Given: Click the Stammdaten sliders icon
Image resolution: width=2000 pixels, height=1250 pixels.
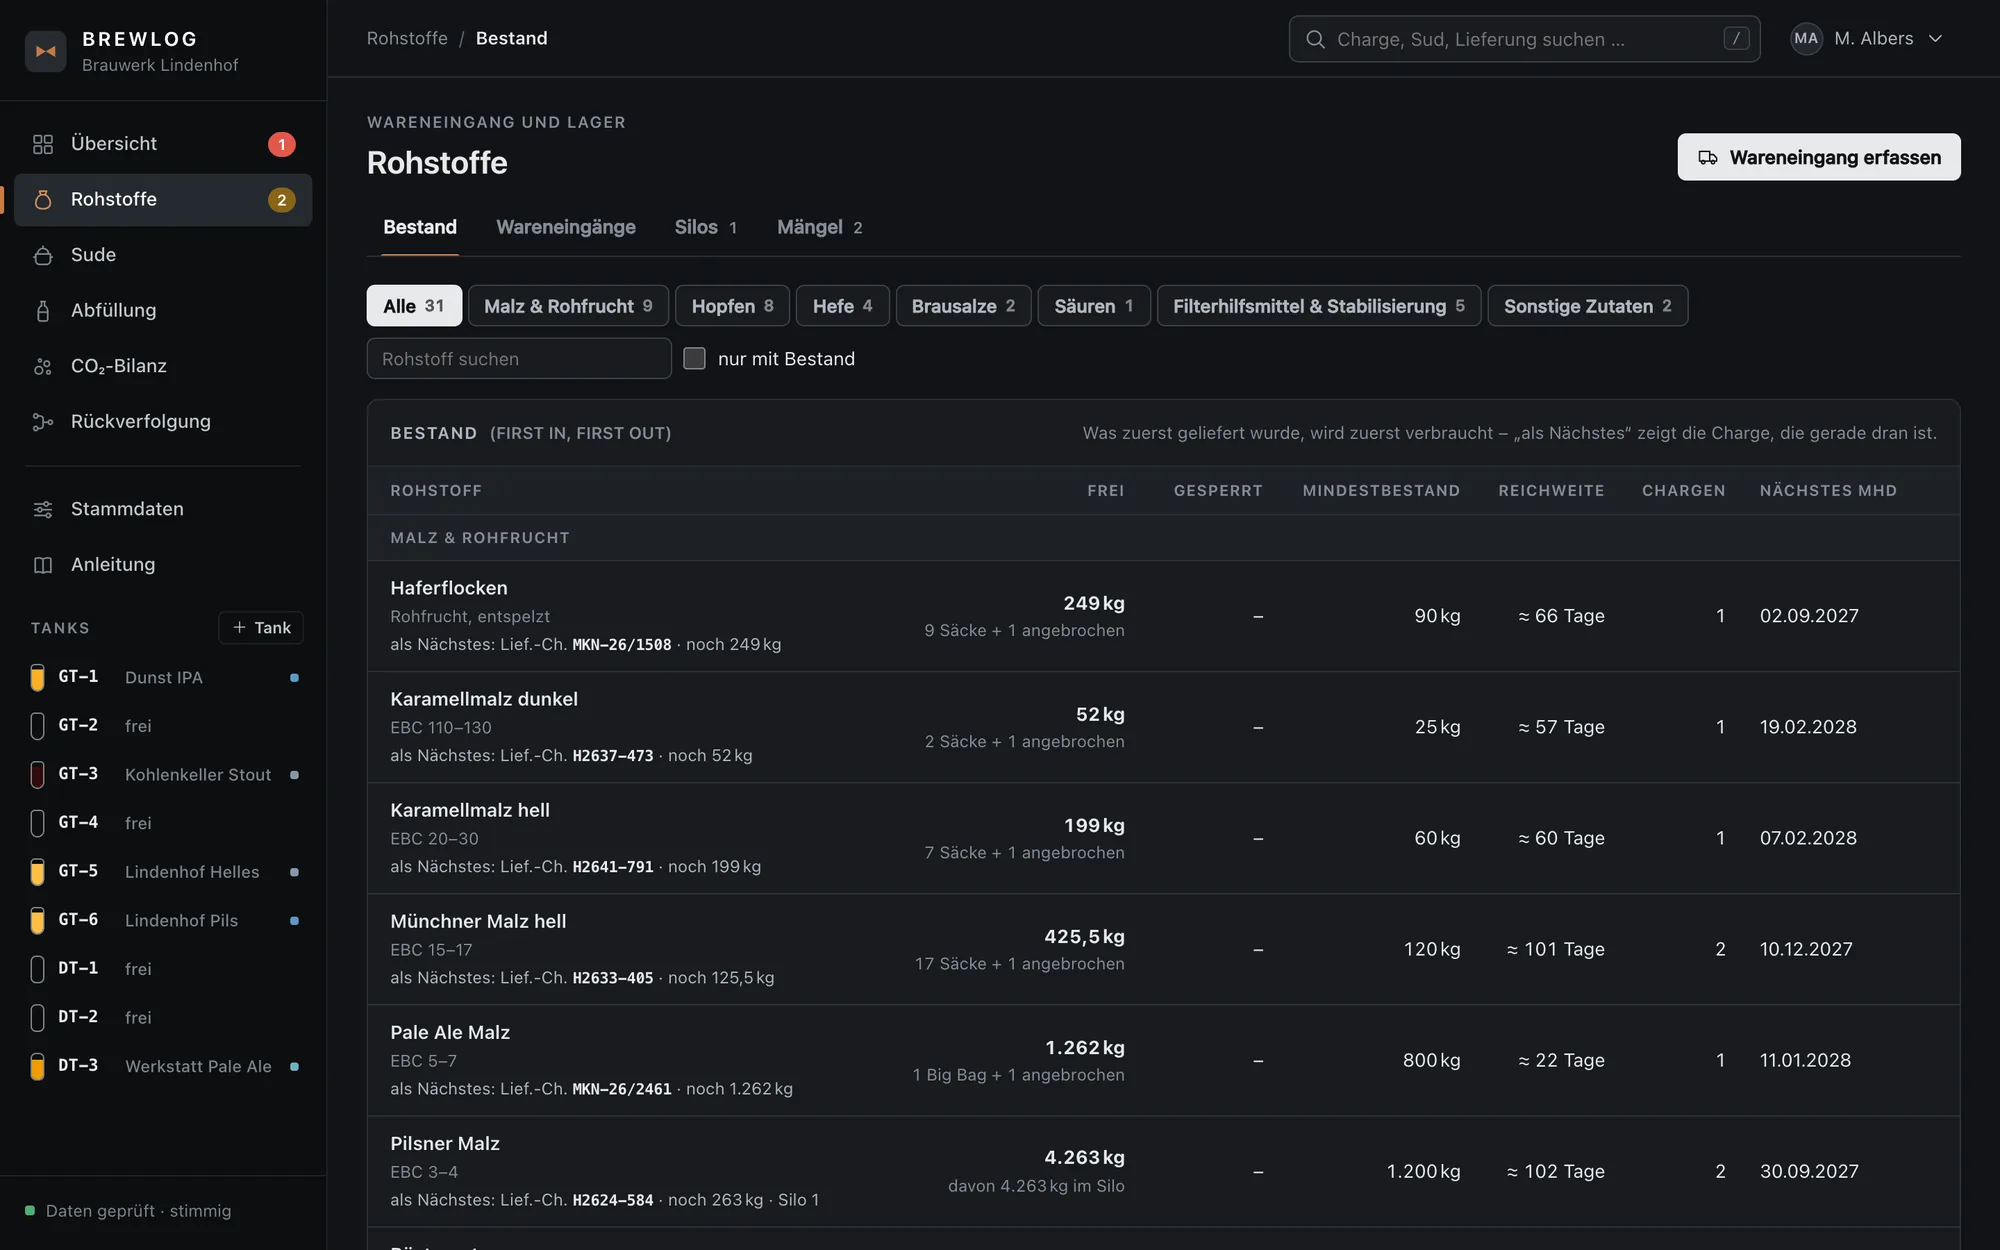Looking at the screenshot, I should [42, 509].
